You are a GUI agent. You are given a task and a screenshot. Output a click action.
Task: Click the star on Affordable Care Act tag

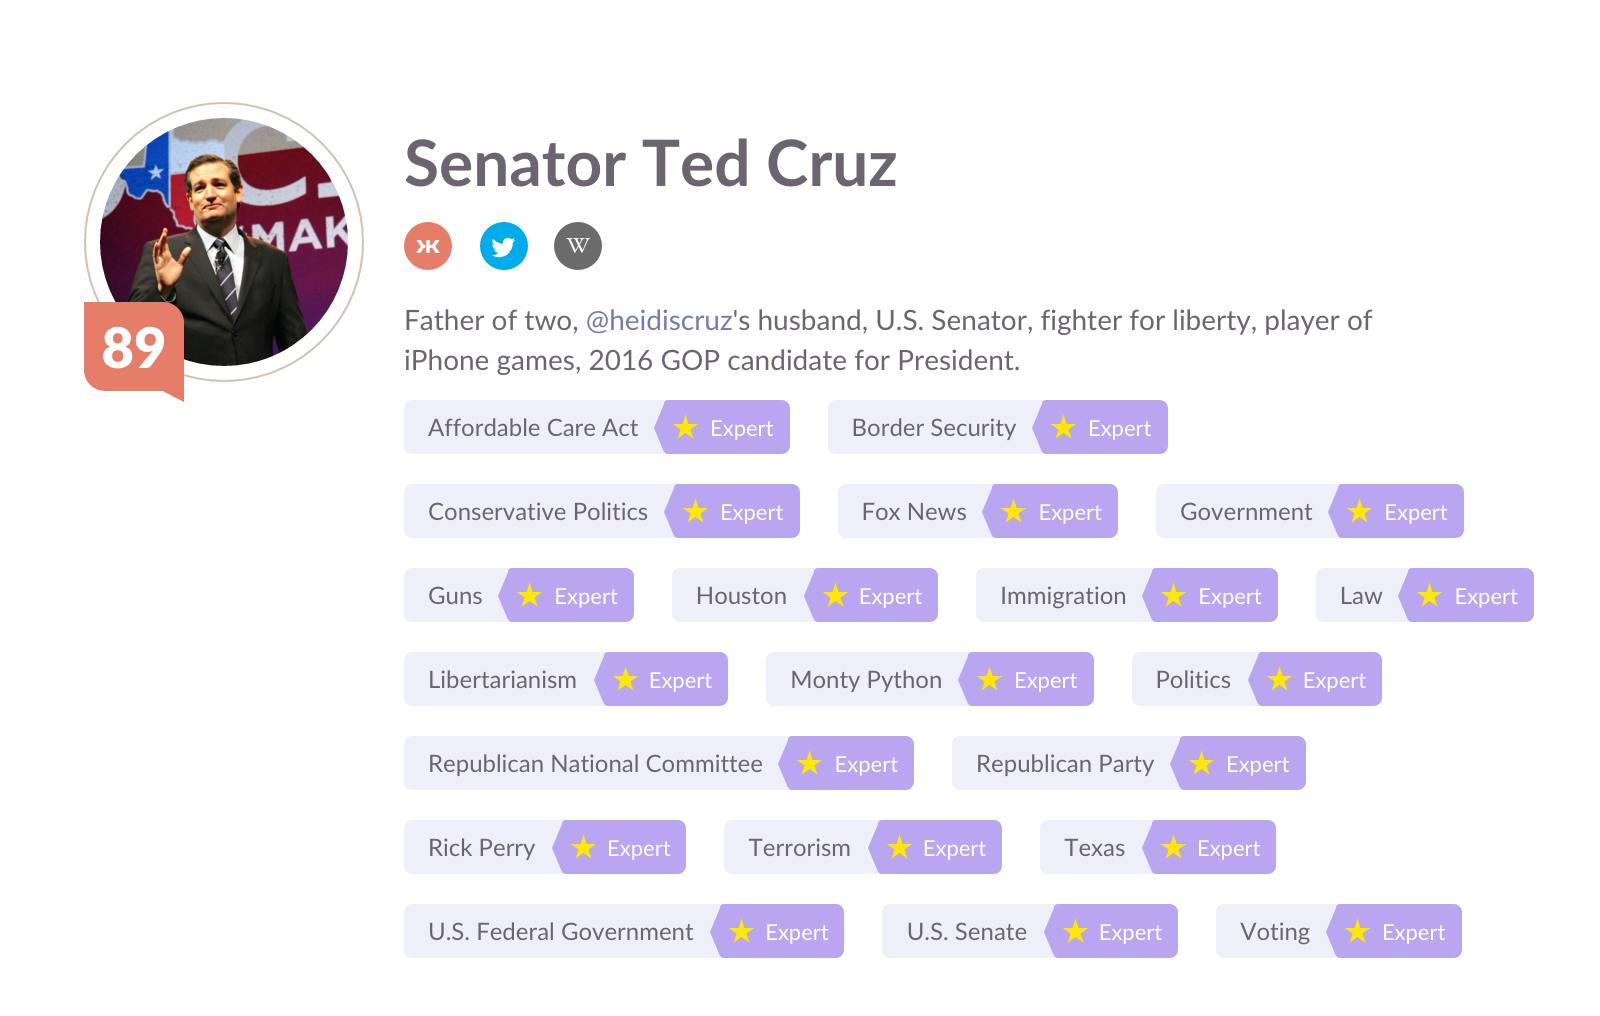pyautogui.click(x=685, y=428)
